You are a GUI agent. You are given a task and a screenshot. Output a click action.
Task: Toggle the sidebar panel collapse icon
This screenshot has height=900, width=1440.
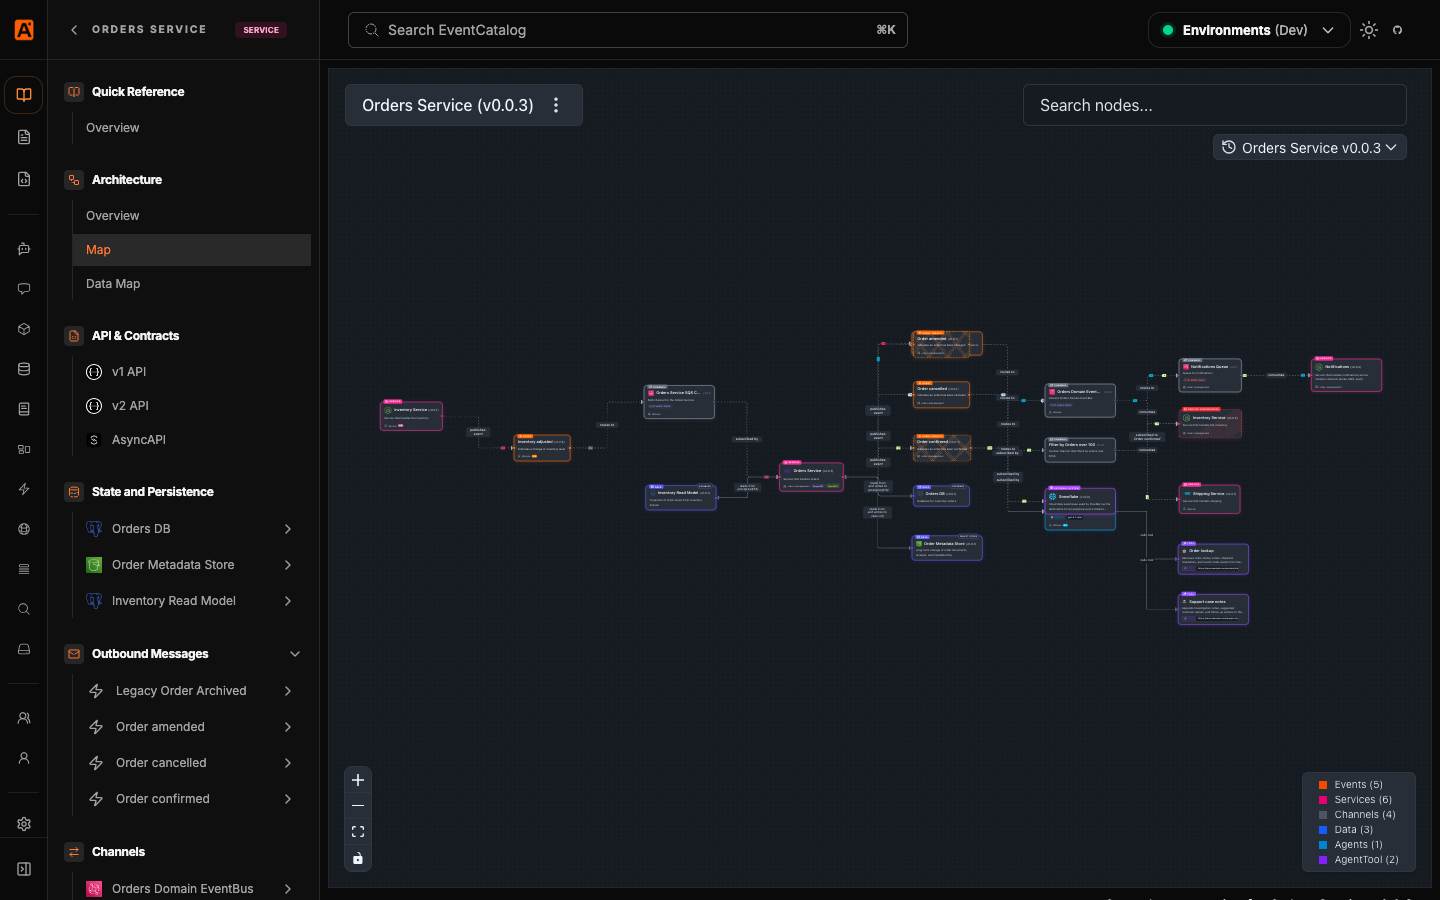tap(24, 869)
